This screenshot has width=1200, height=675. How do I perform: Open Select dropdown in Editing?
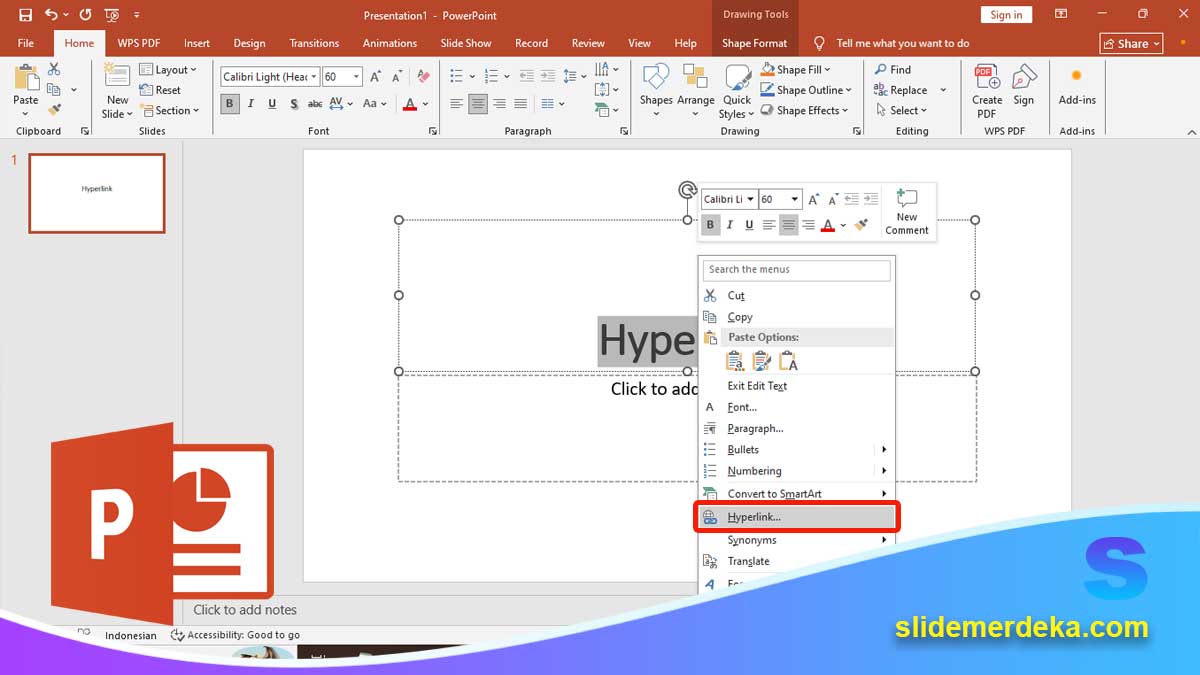[x=901, y=110]
